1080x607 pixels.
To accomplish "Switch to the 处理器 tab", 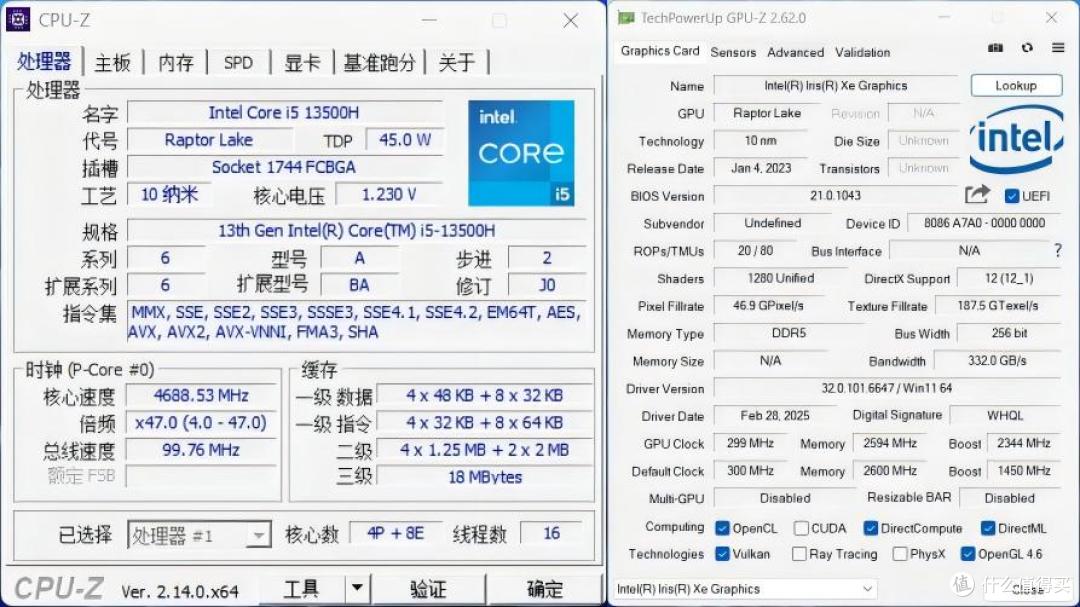I will pyautogui.click(x=44, y=62).
